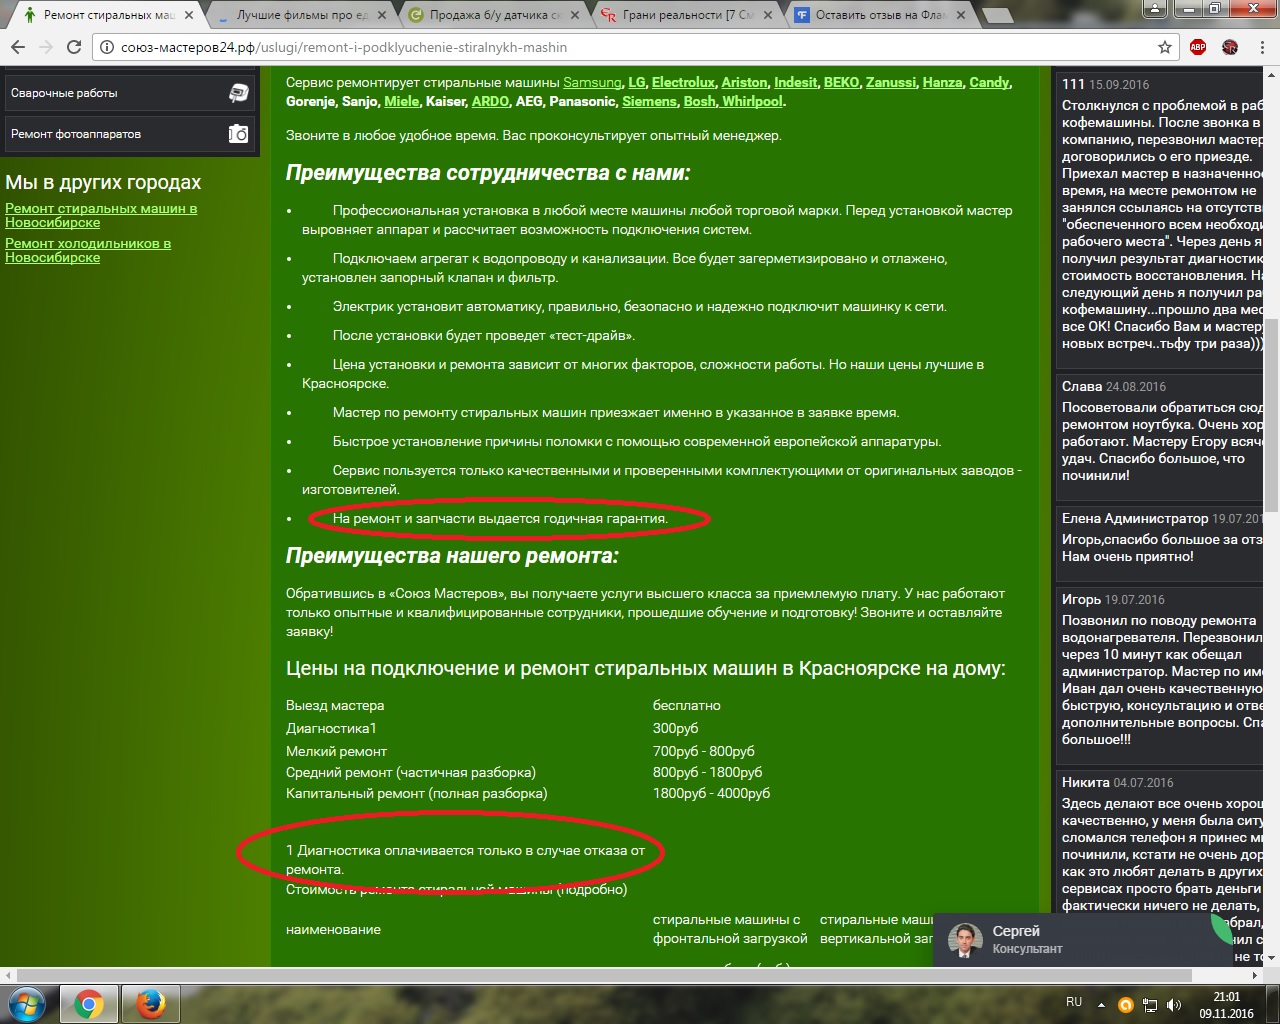Show hidden system tray icons
This screenshot has height=1024, width=1280.
[x=1102, y=1005]
